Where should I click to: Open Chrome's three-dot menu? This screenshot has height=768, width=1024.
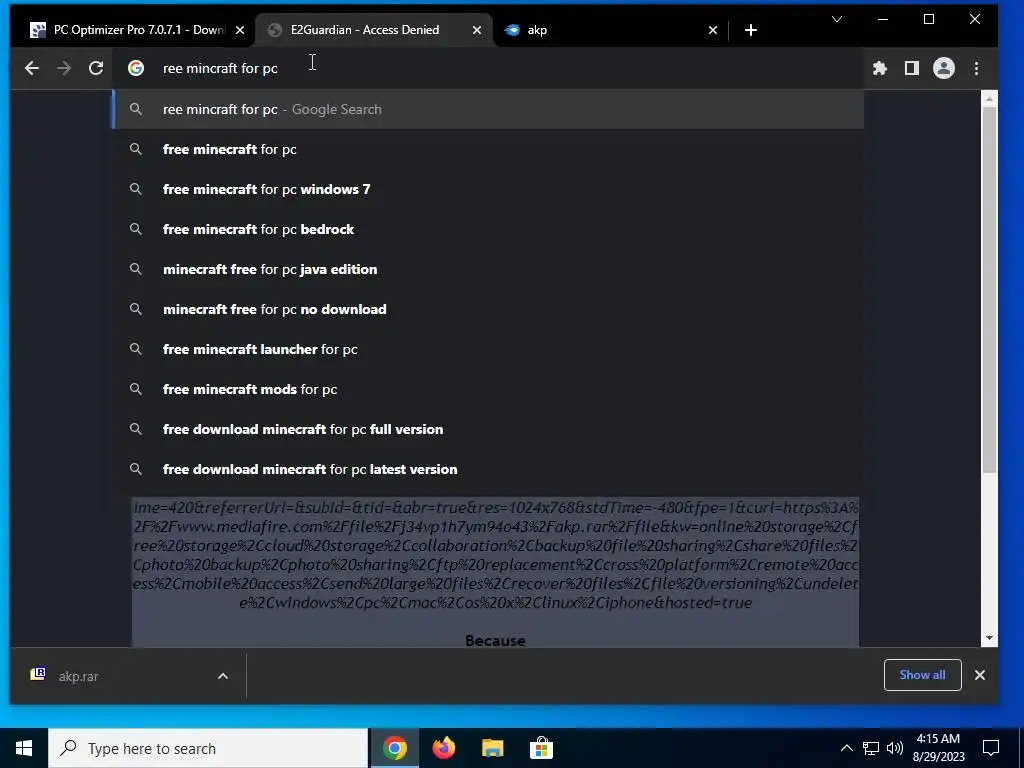tap(976, 68)
